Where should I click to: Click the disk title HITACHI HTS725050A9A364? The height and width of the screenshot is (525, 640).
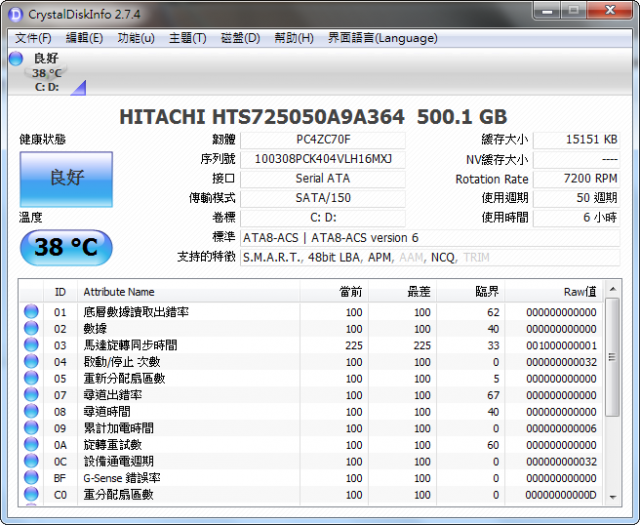262,117
